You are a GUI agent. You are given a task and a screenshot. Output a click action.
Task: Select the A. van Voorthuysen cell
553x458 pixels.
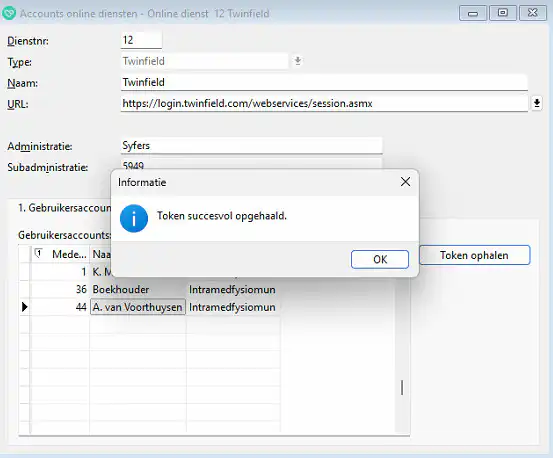[138, 307]
